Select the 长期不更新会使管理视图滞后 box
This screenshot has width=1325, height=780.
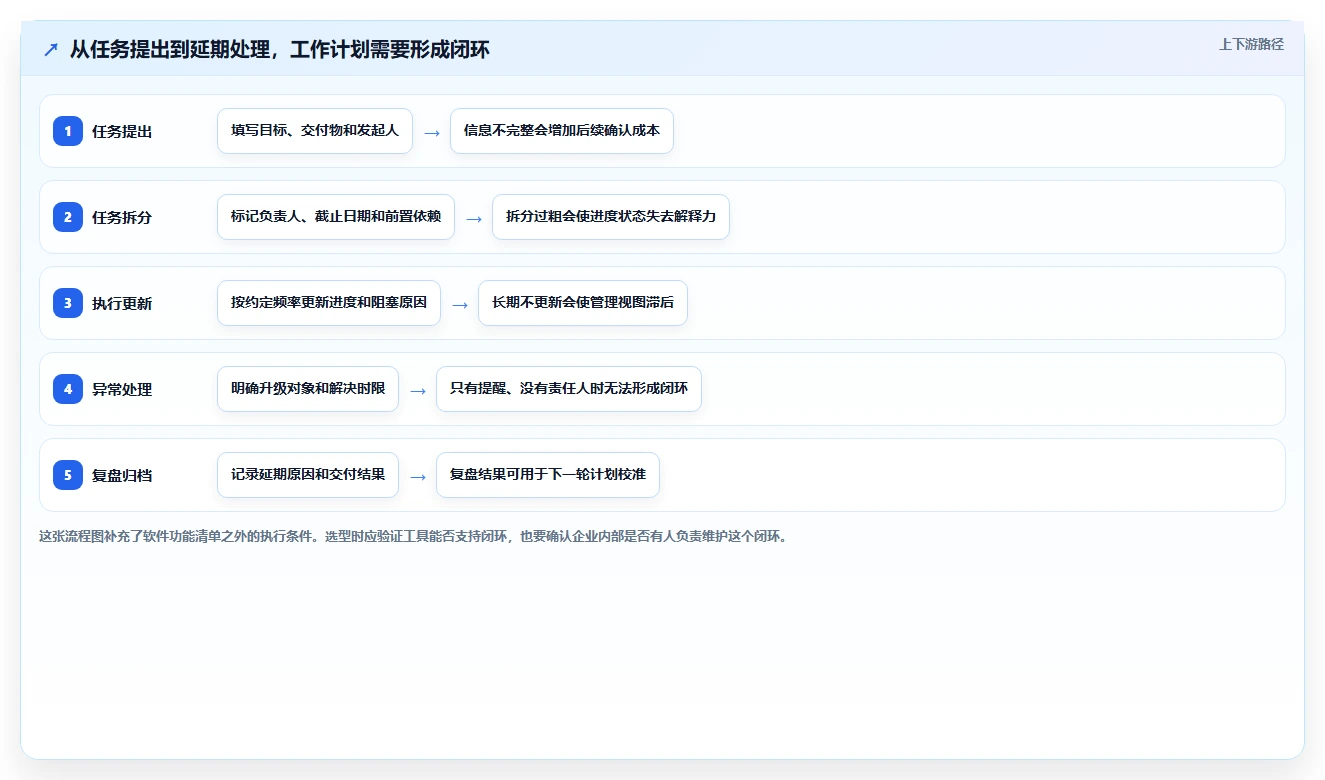click(583, 303)
